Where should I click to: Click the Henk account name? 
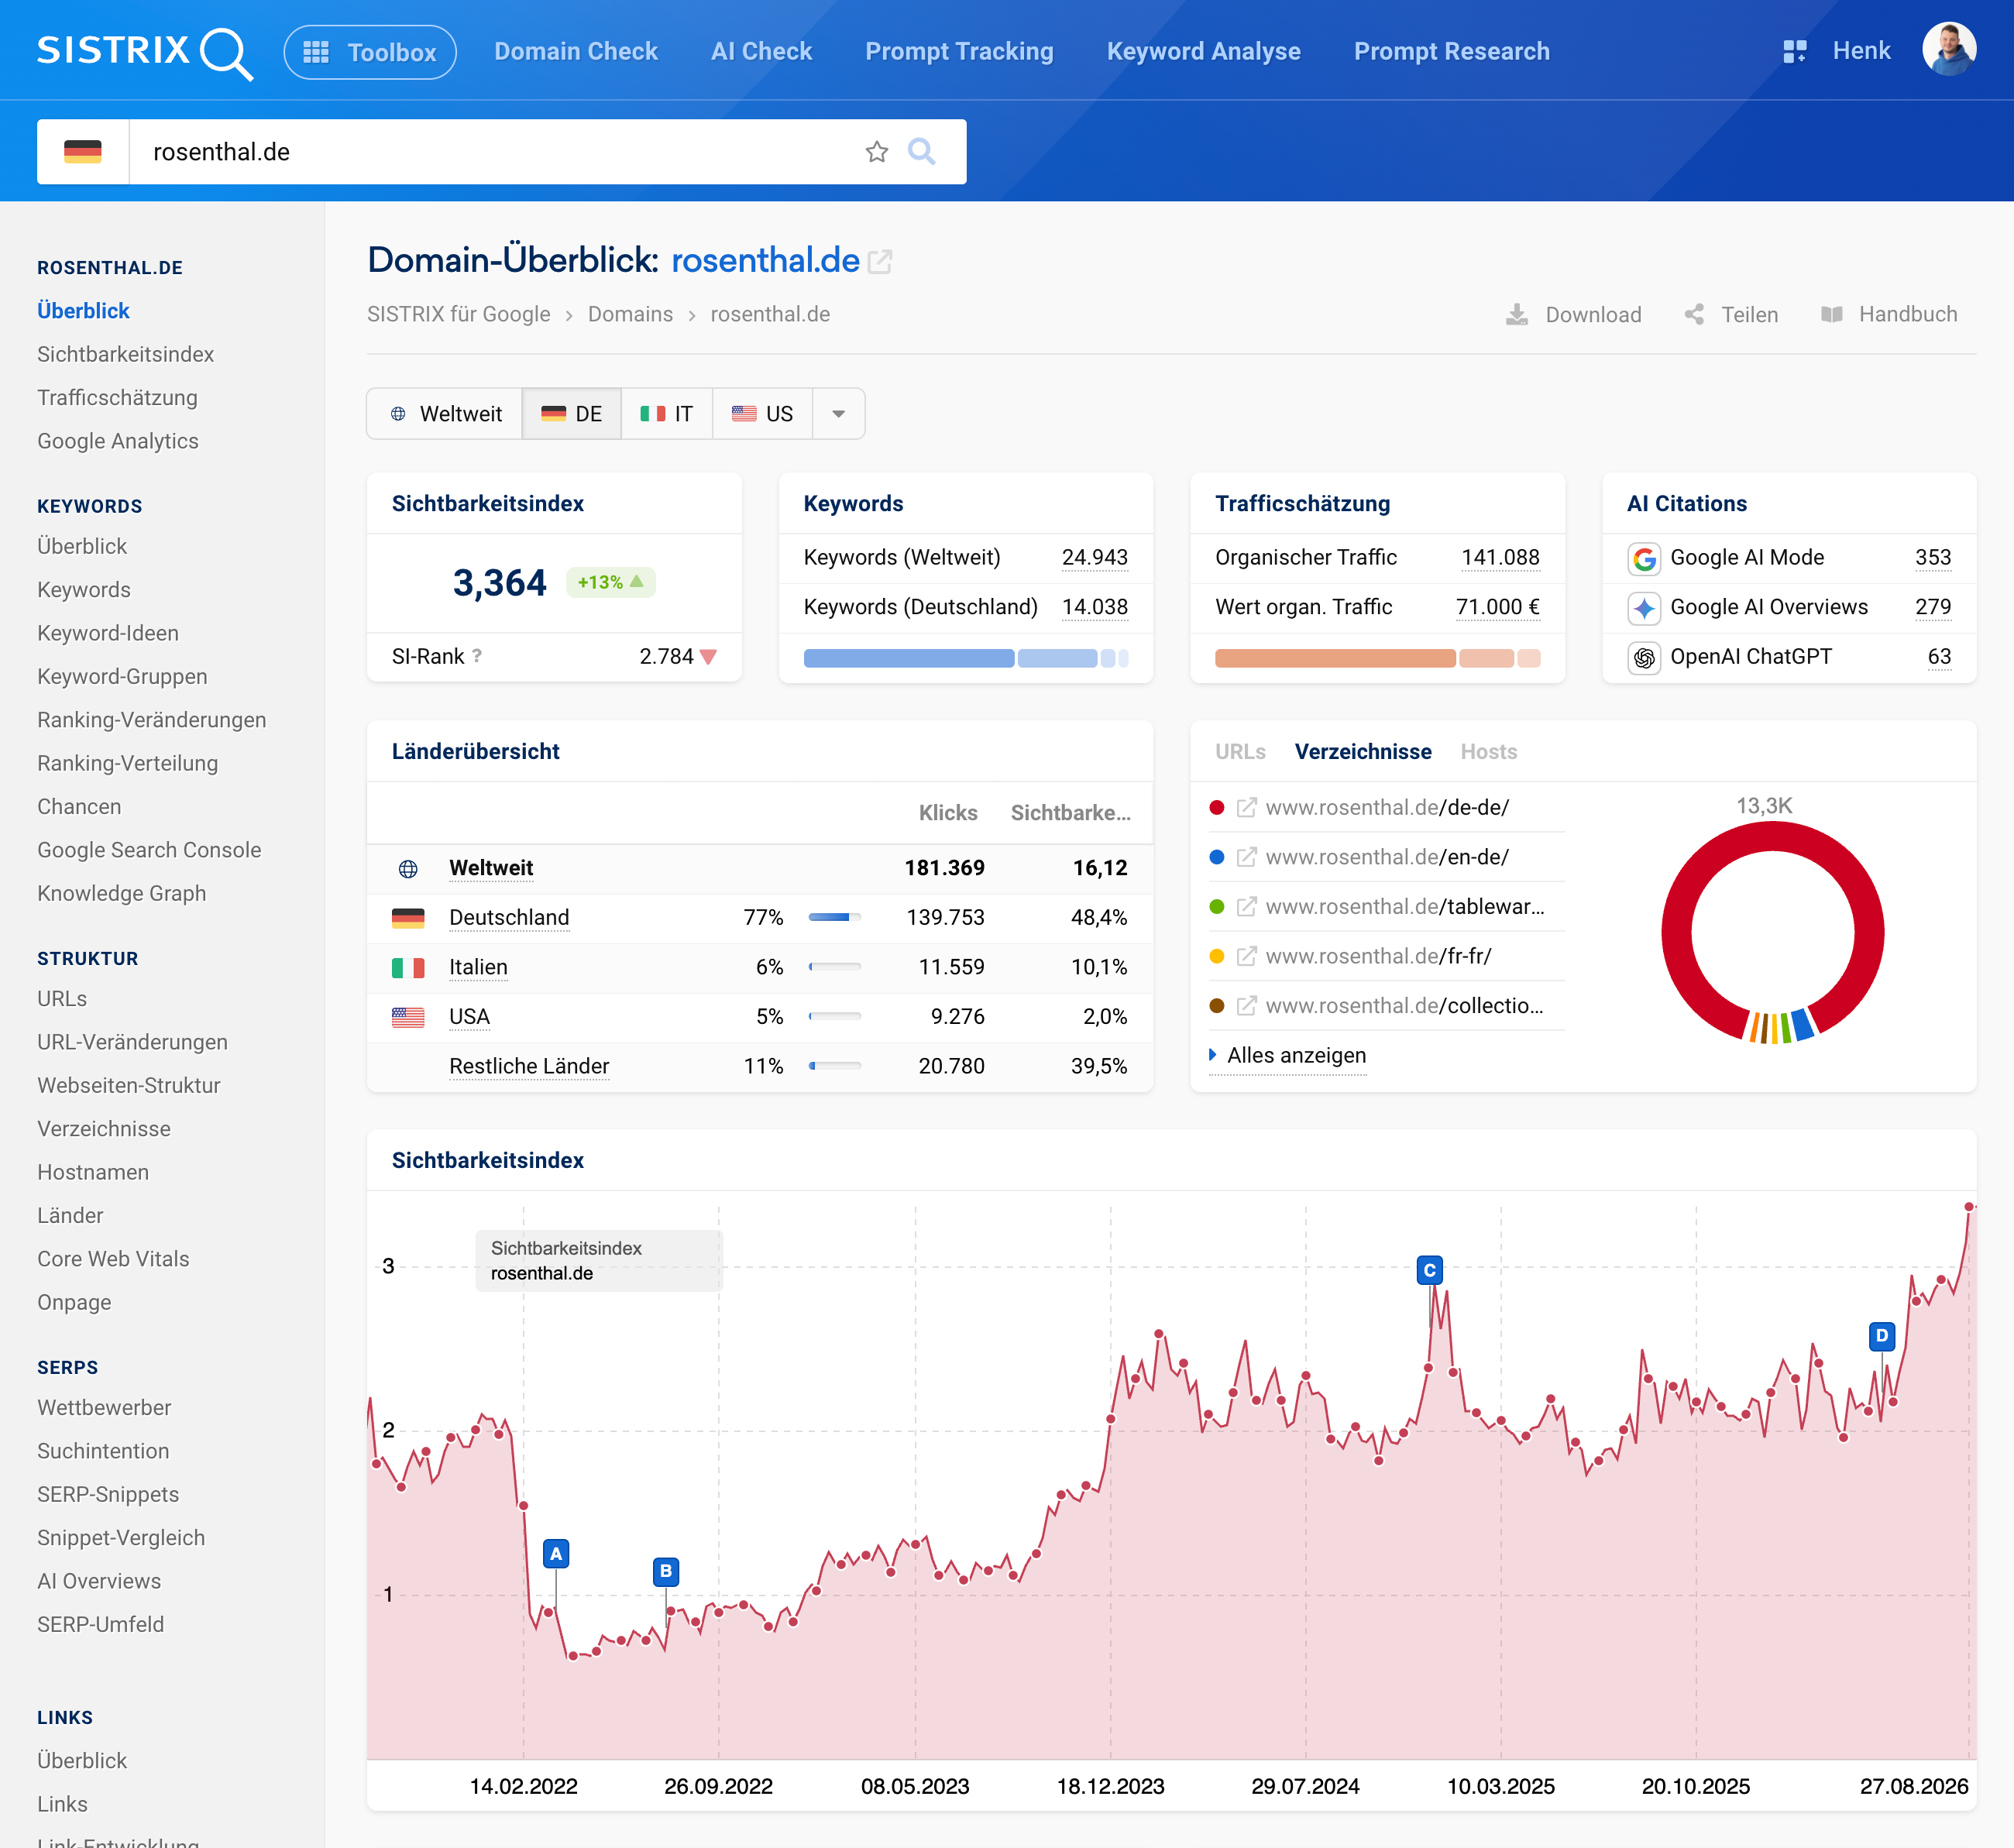(x=1861, y=51)
